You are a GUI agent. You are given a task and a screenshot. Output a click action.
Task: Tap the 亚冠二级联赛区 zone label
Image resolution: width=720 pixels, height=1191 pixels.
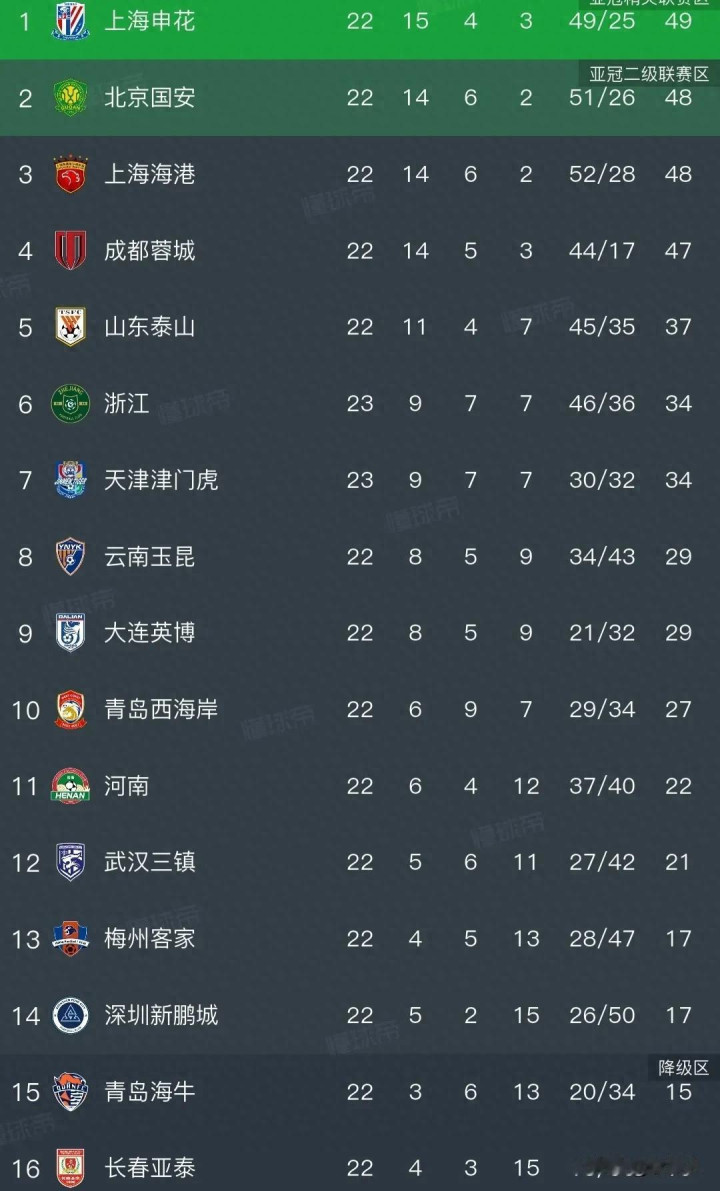point(649,74)
